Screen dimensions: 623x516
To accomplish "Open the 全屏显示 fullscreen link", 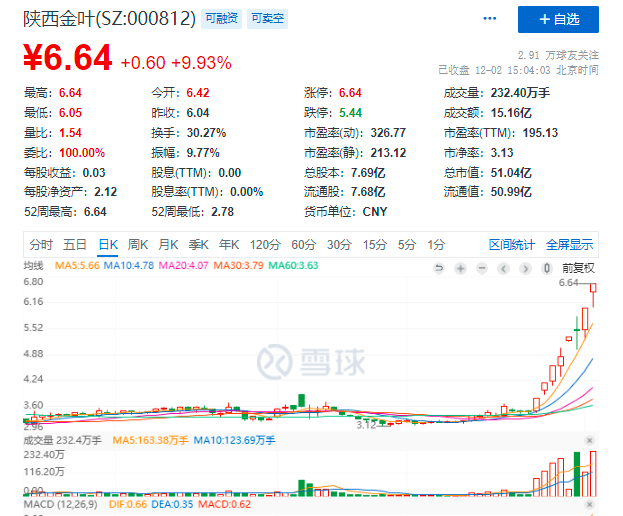I will [569, 244].
